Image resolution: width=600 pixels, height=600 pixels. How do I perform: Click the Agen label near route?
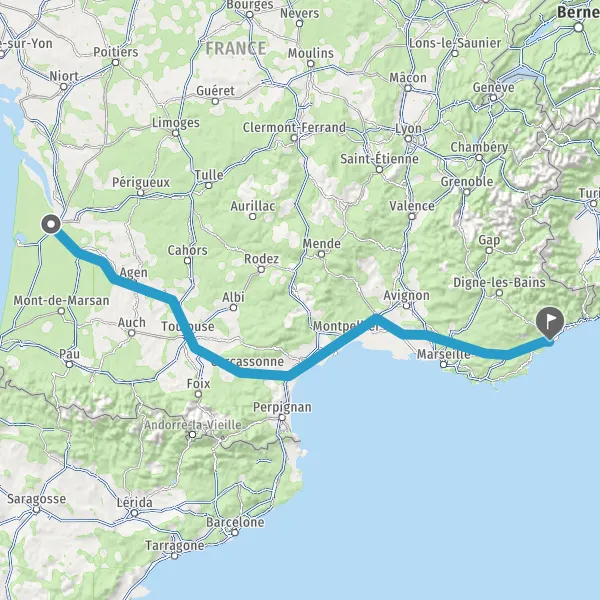click(134, 272)
